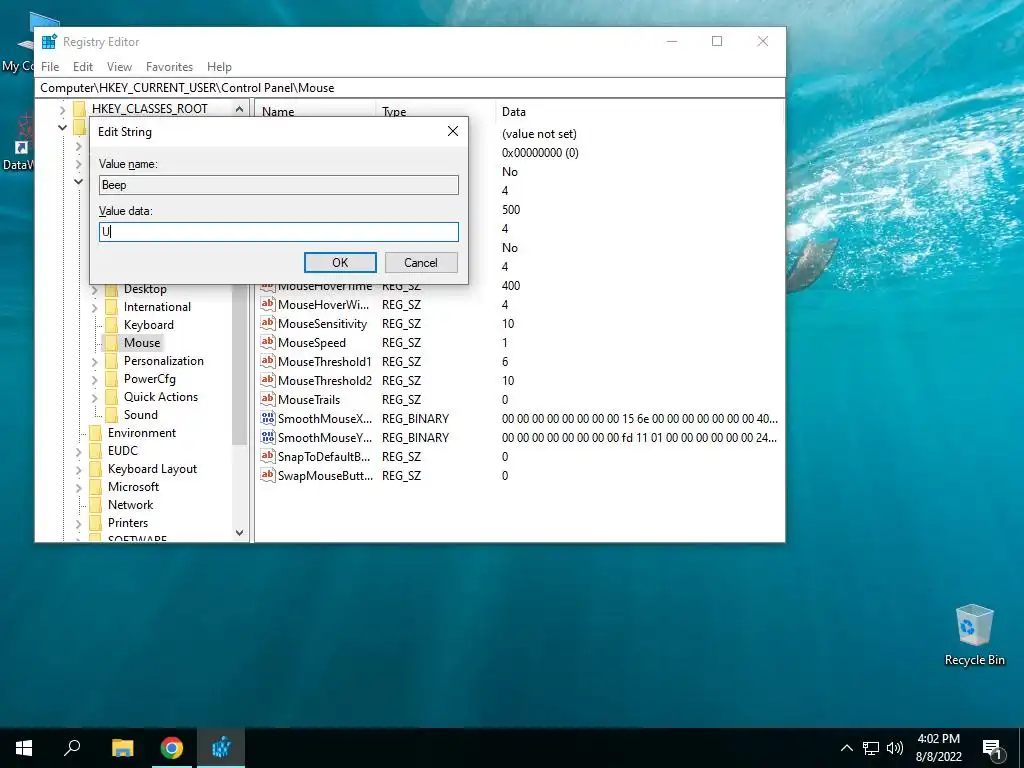Open the Windows Start menu
The width and height of the screenshot is (1024, 768).
[x=24, y=748]
